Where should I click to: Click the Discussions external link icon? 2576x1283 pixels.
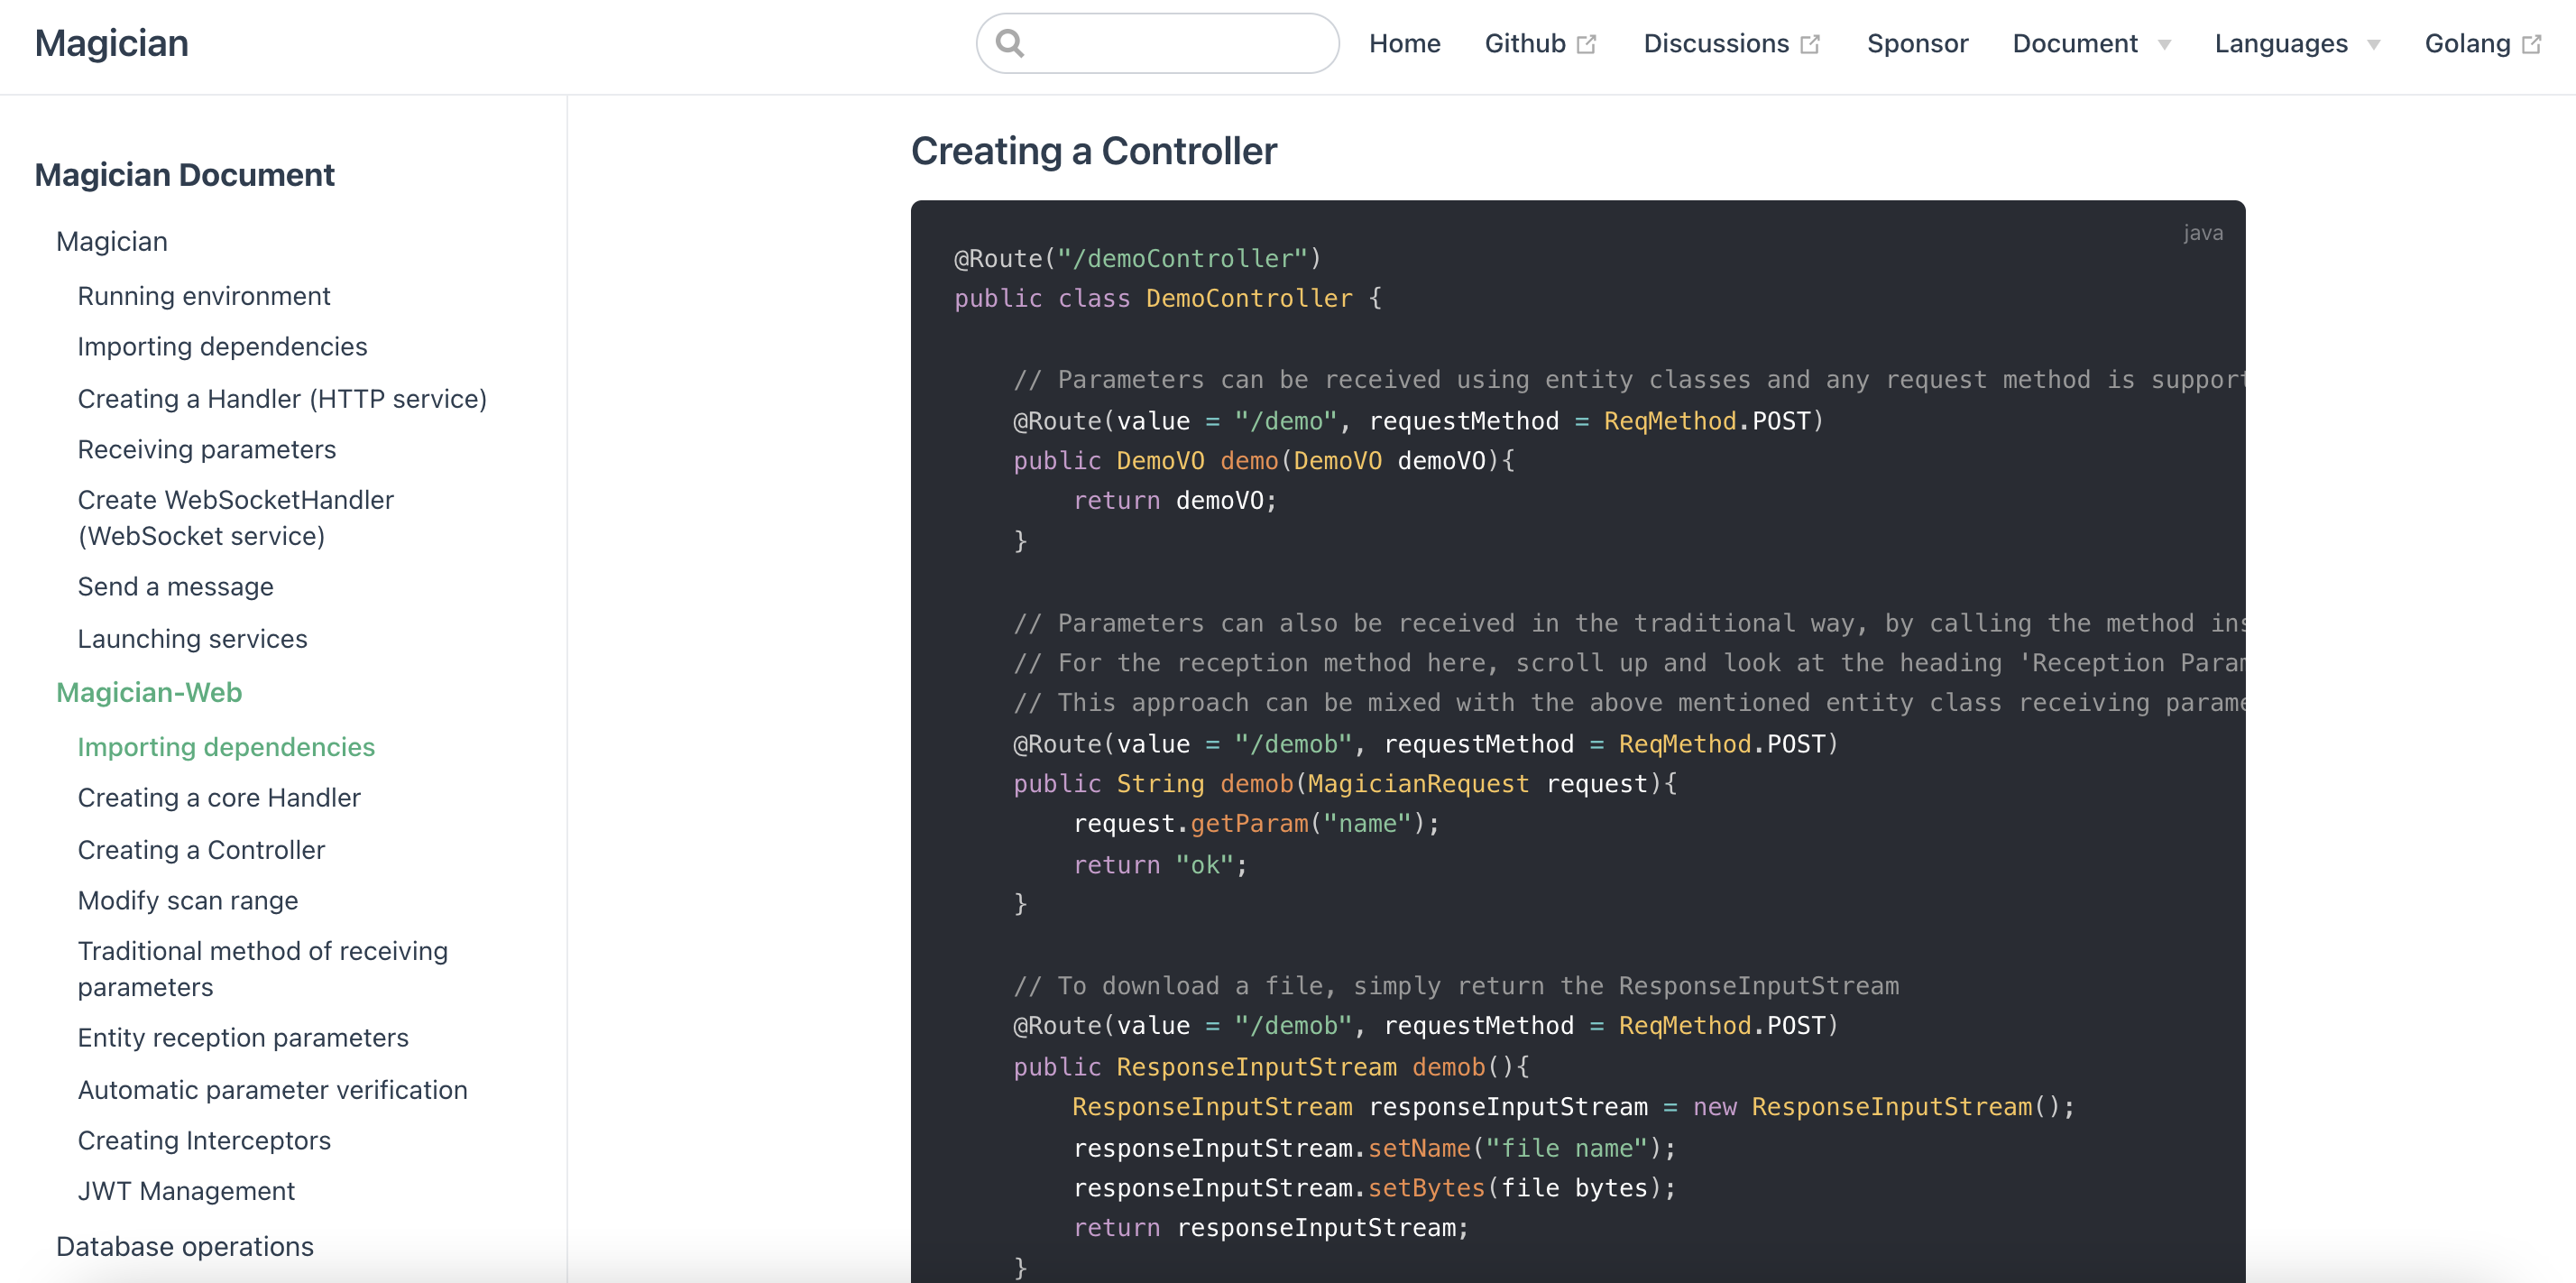pos(1810,44)
